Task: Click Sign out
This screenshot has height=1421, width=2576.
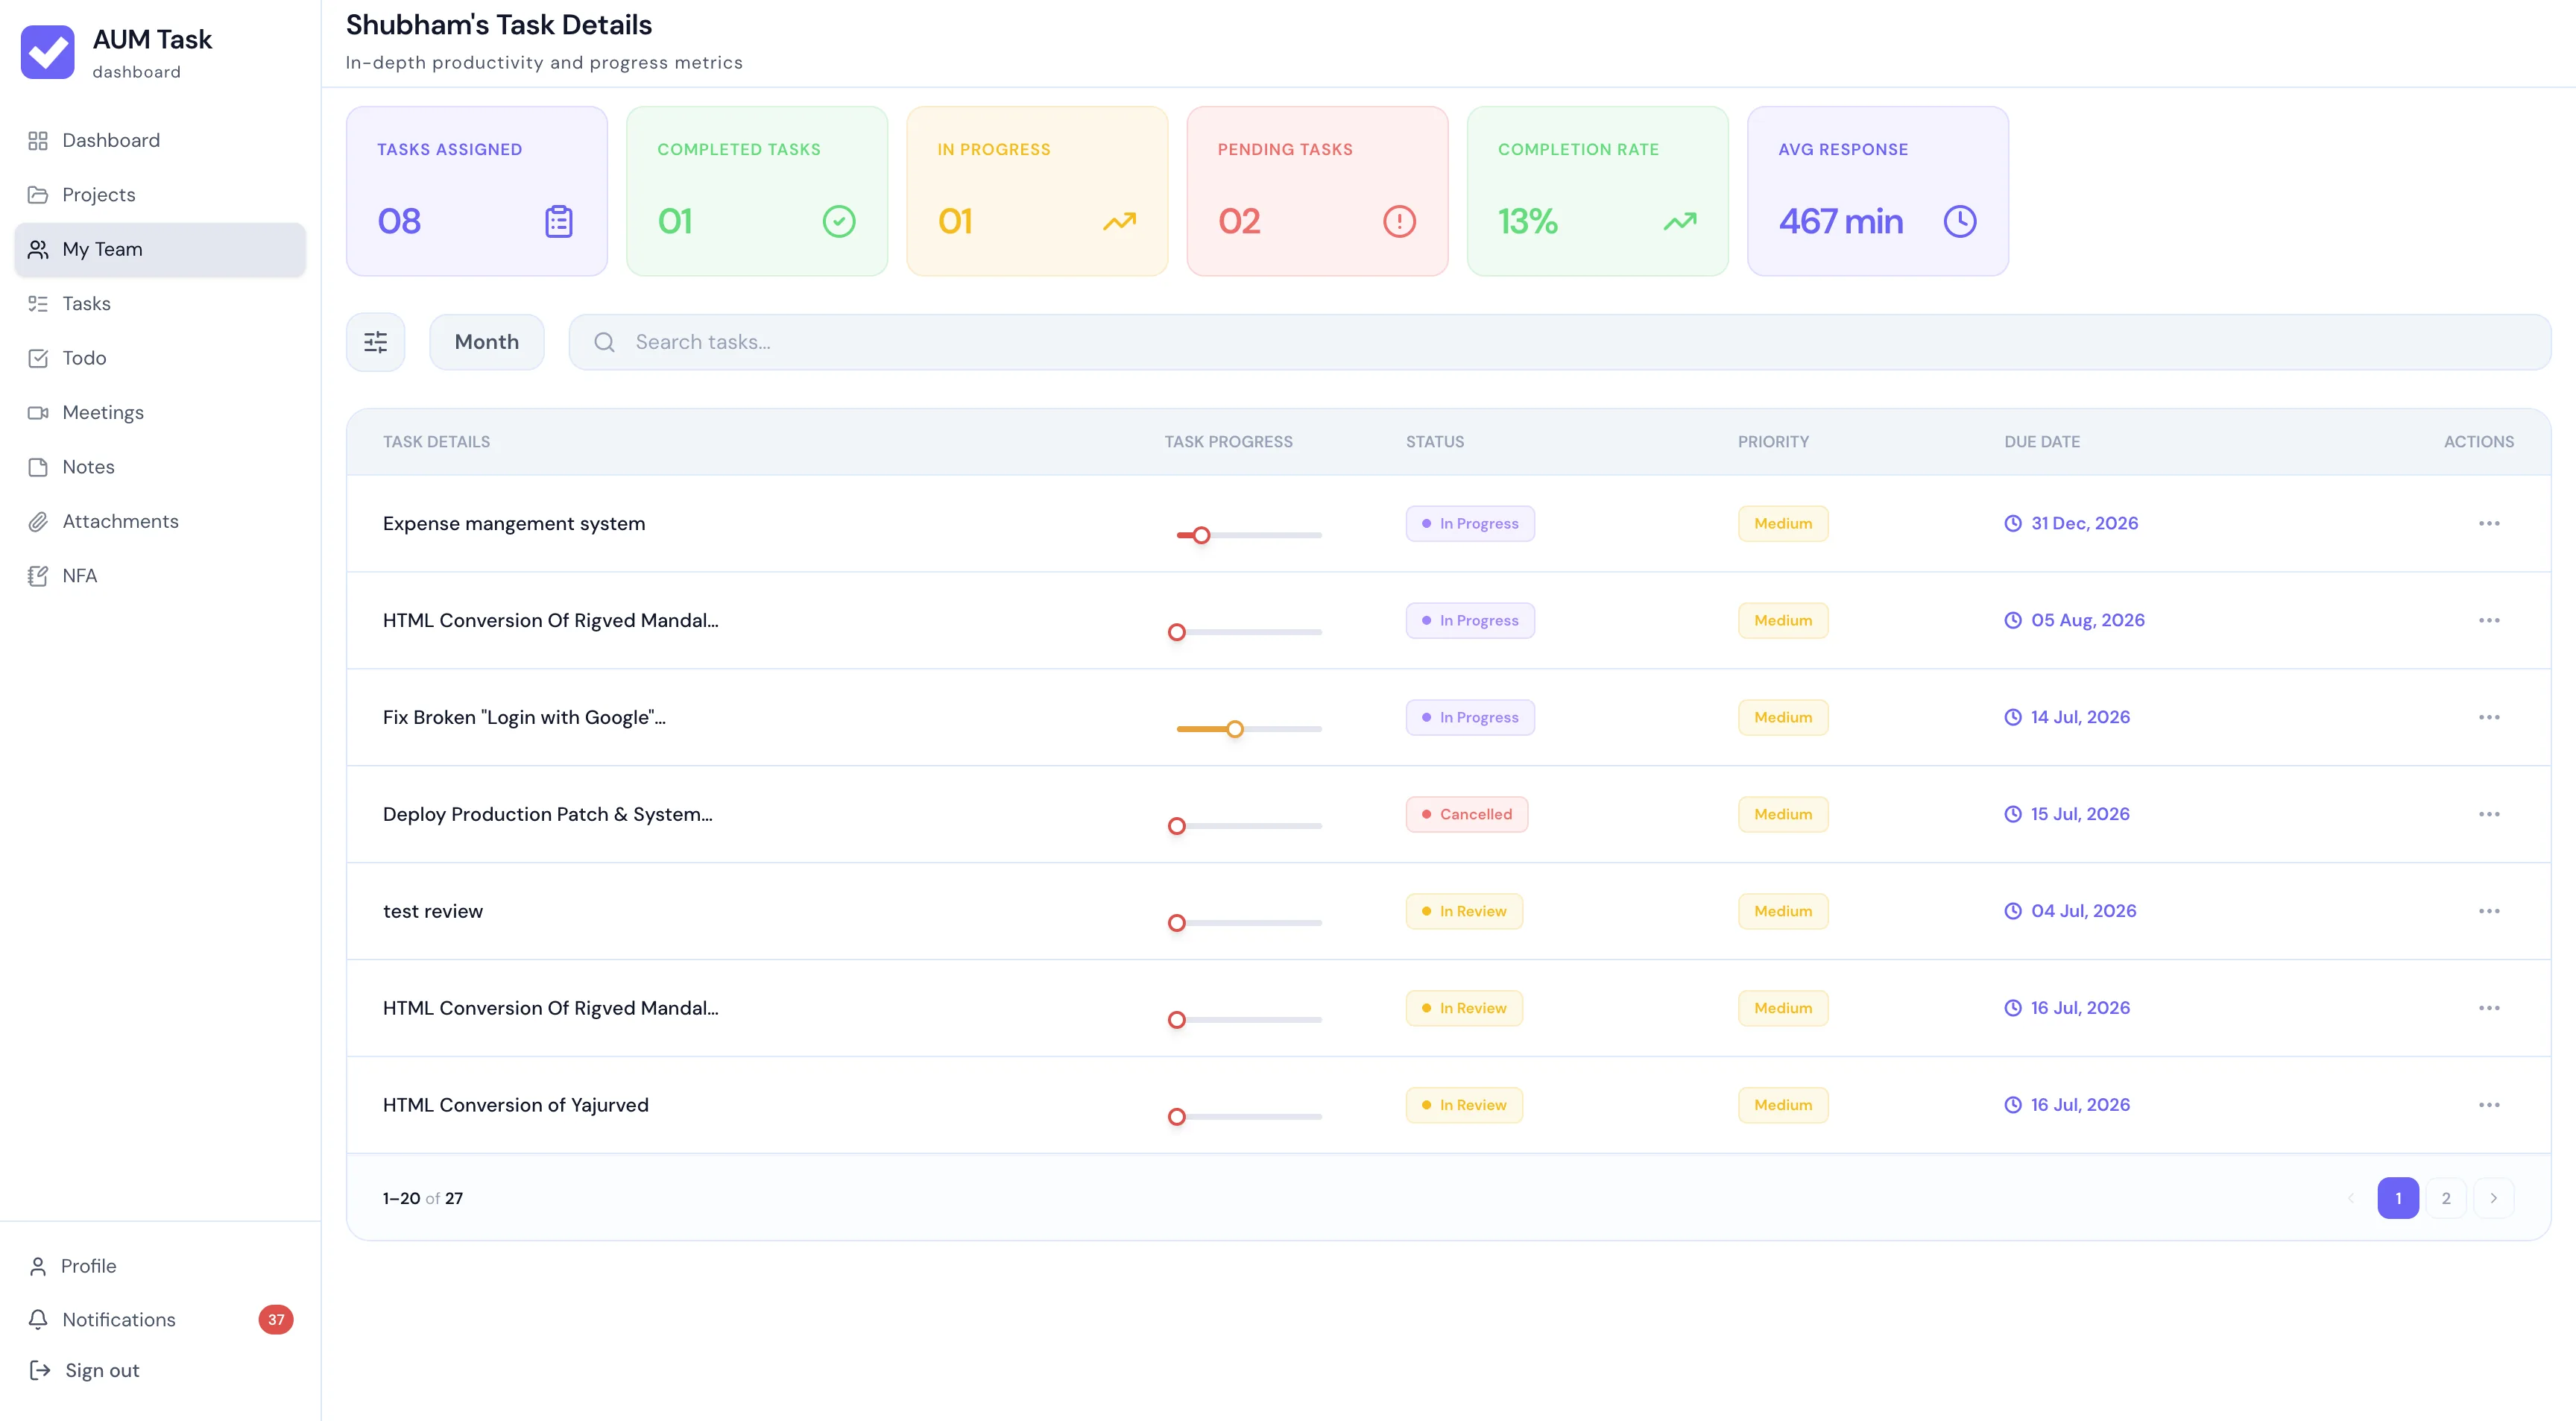Action: 85,1370
